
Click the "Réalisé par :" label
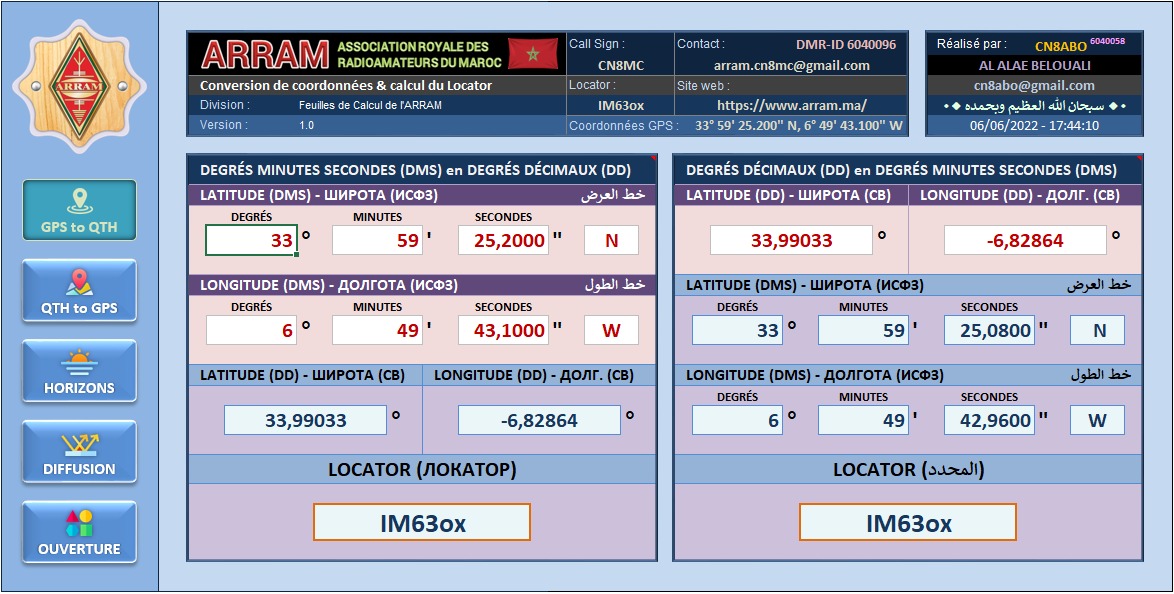pyautogui.click(x=971, y=44)
